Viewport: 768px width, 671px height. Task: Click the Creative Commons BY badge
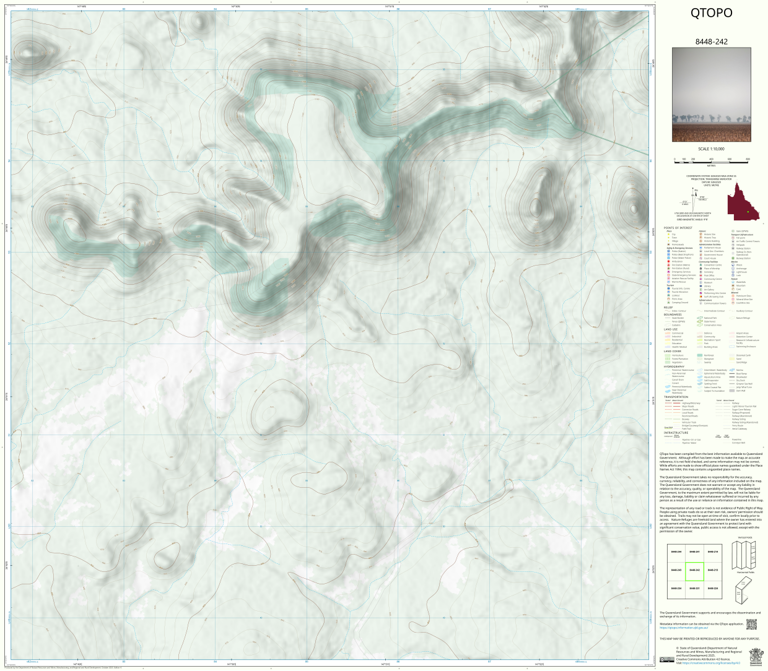coord(666,659)
